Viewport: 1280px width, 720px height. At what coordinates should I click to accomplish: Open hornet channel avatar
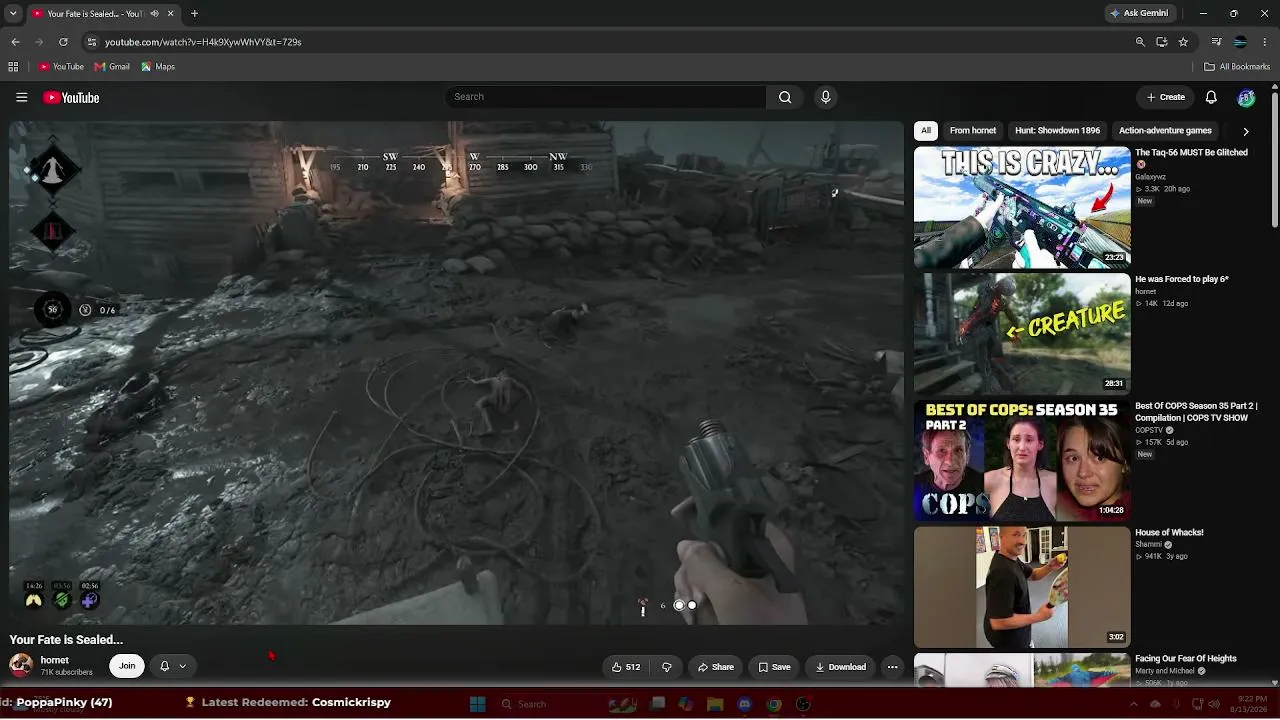pyautogui.click(x=21, y=665)
